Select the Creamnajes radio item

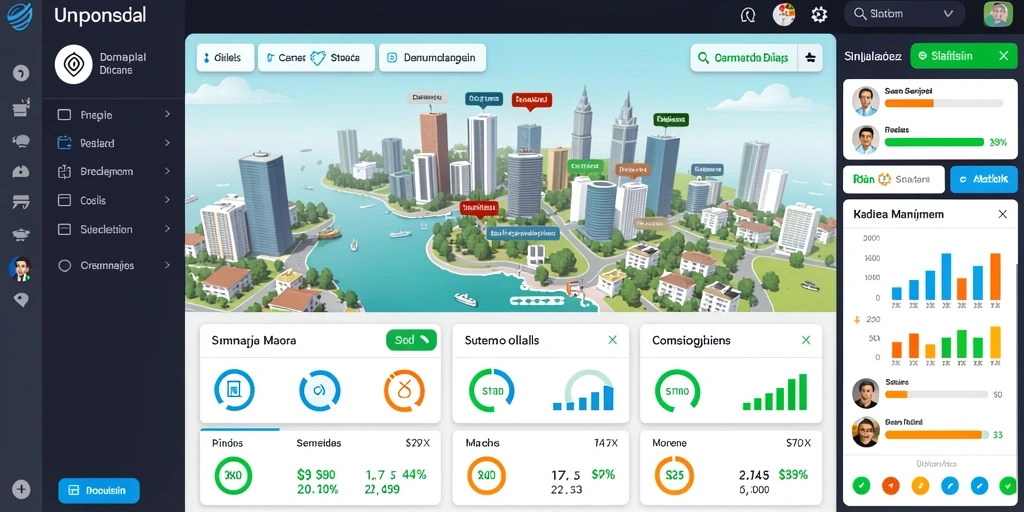pos(65,266)
